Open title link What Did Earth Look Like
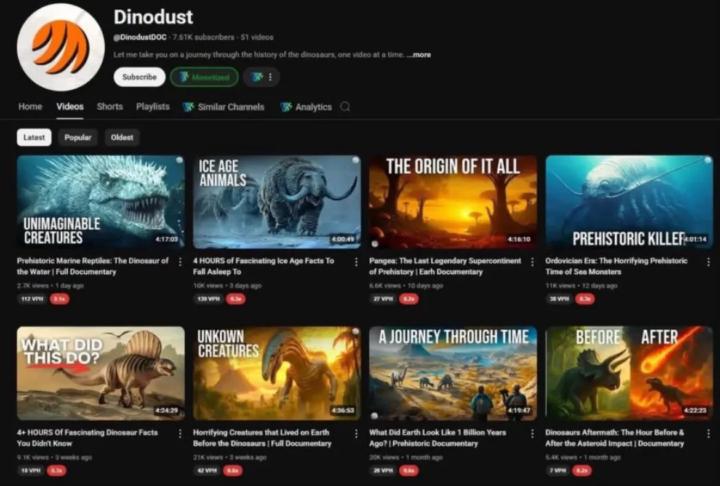 point(438,438)
